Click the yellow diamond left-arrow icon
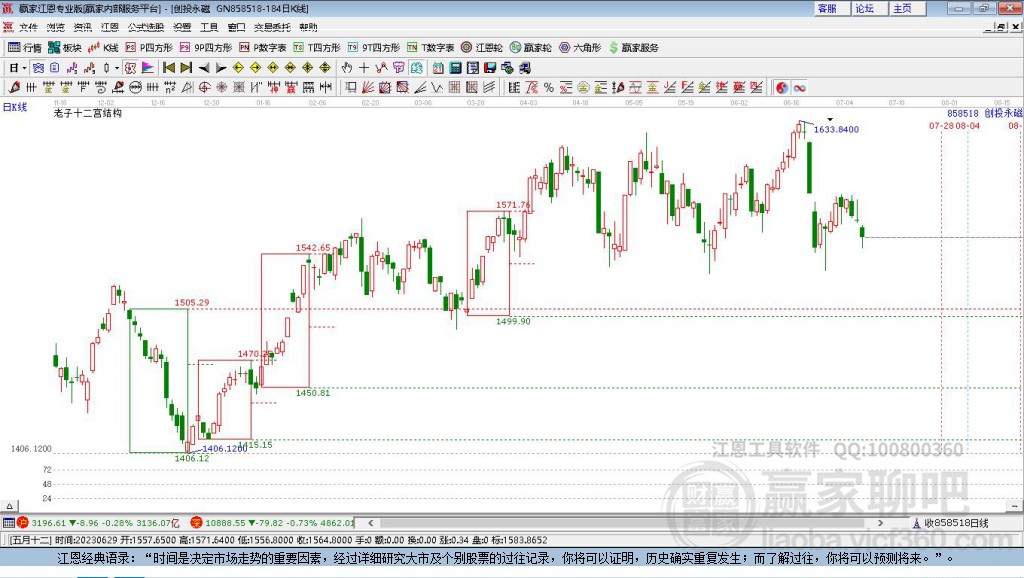The image size is (1024, 578). 238,68
